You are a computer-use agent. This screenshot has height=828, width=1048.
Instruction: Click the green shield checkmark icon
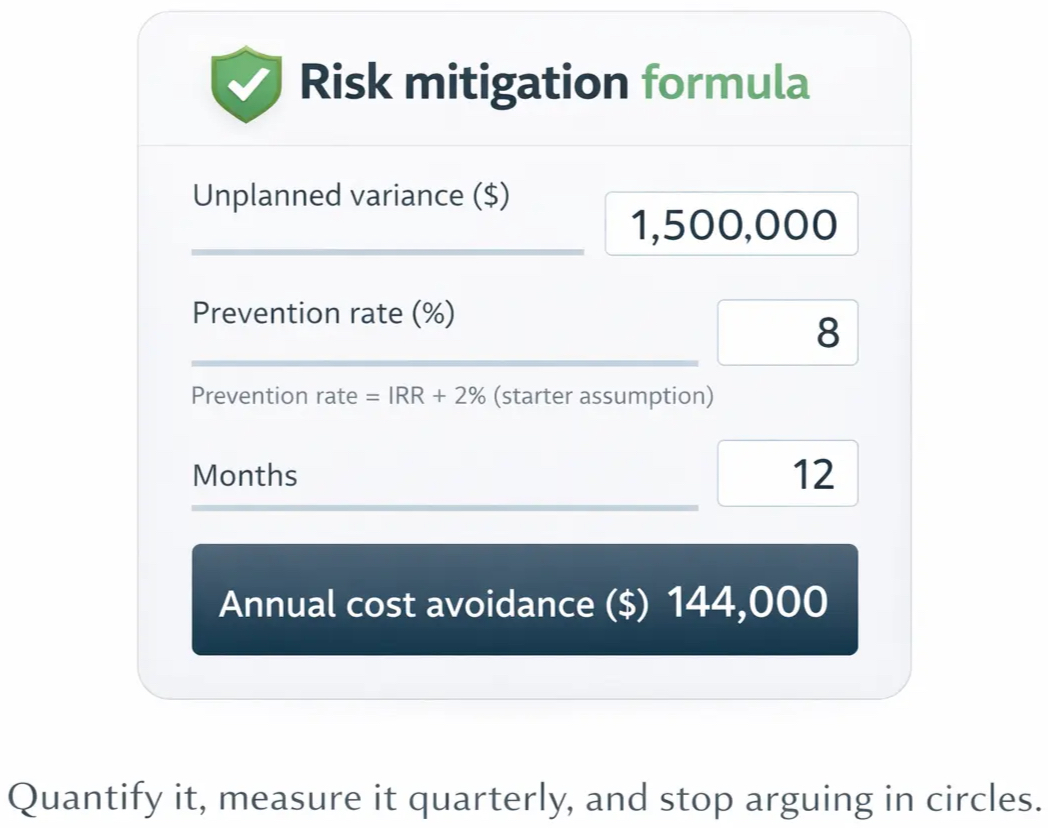point(243,84)
